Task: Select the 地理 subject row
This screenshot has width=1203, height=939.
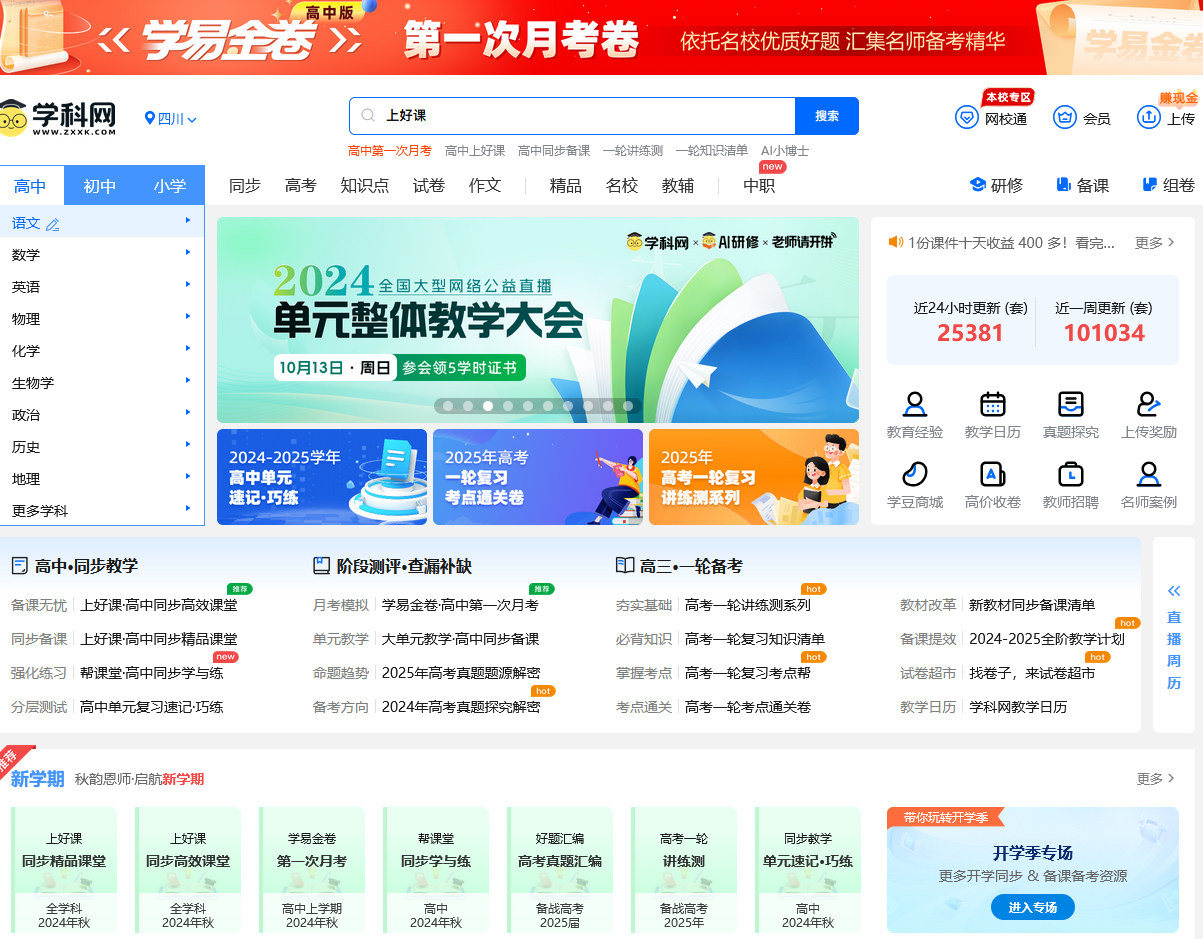Action: 102,479
